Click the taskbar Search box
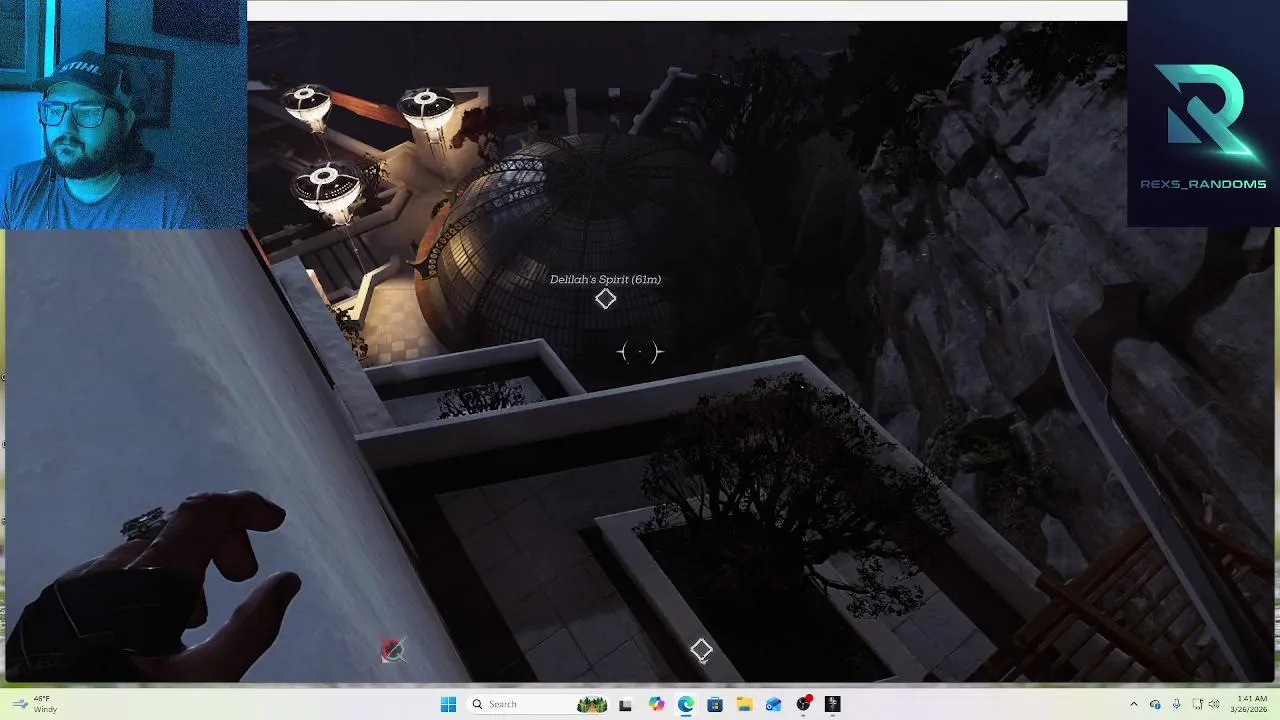The height and width of the screenshot is (720, 1280). pyautogui.click(x=538, y=704)
